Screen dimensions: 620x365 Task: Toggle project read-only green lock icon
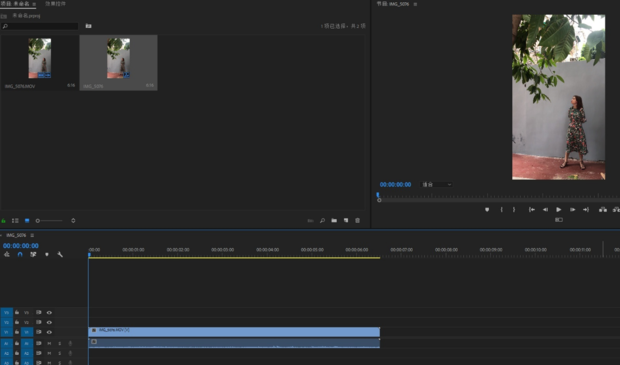tap(4, 221)
